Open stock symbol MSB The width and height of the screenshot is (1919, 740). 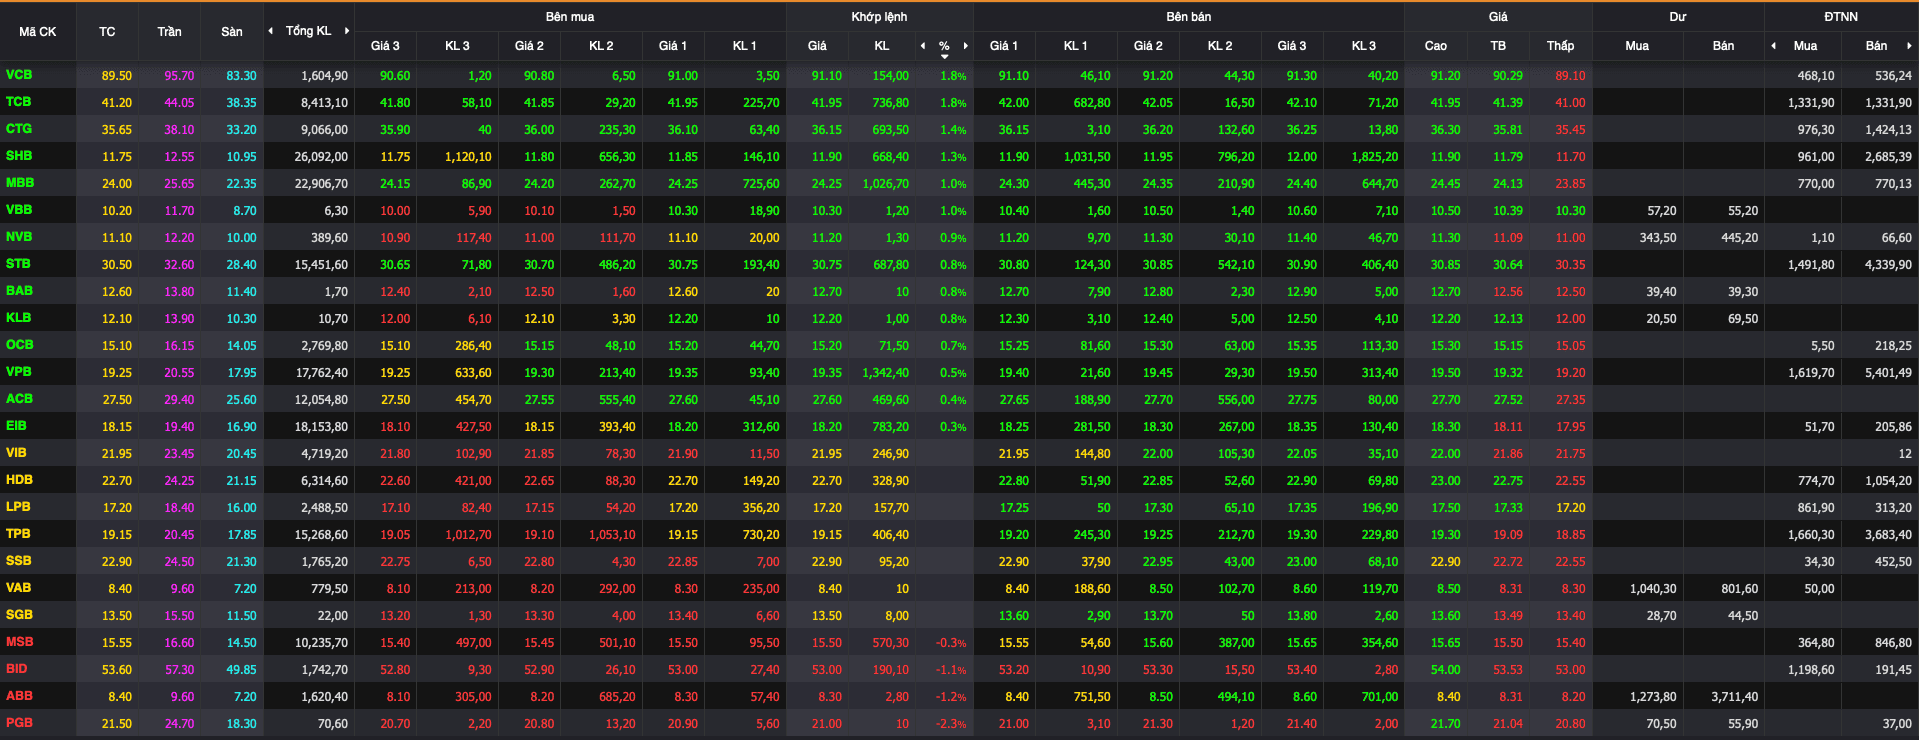pos(19,642)
